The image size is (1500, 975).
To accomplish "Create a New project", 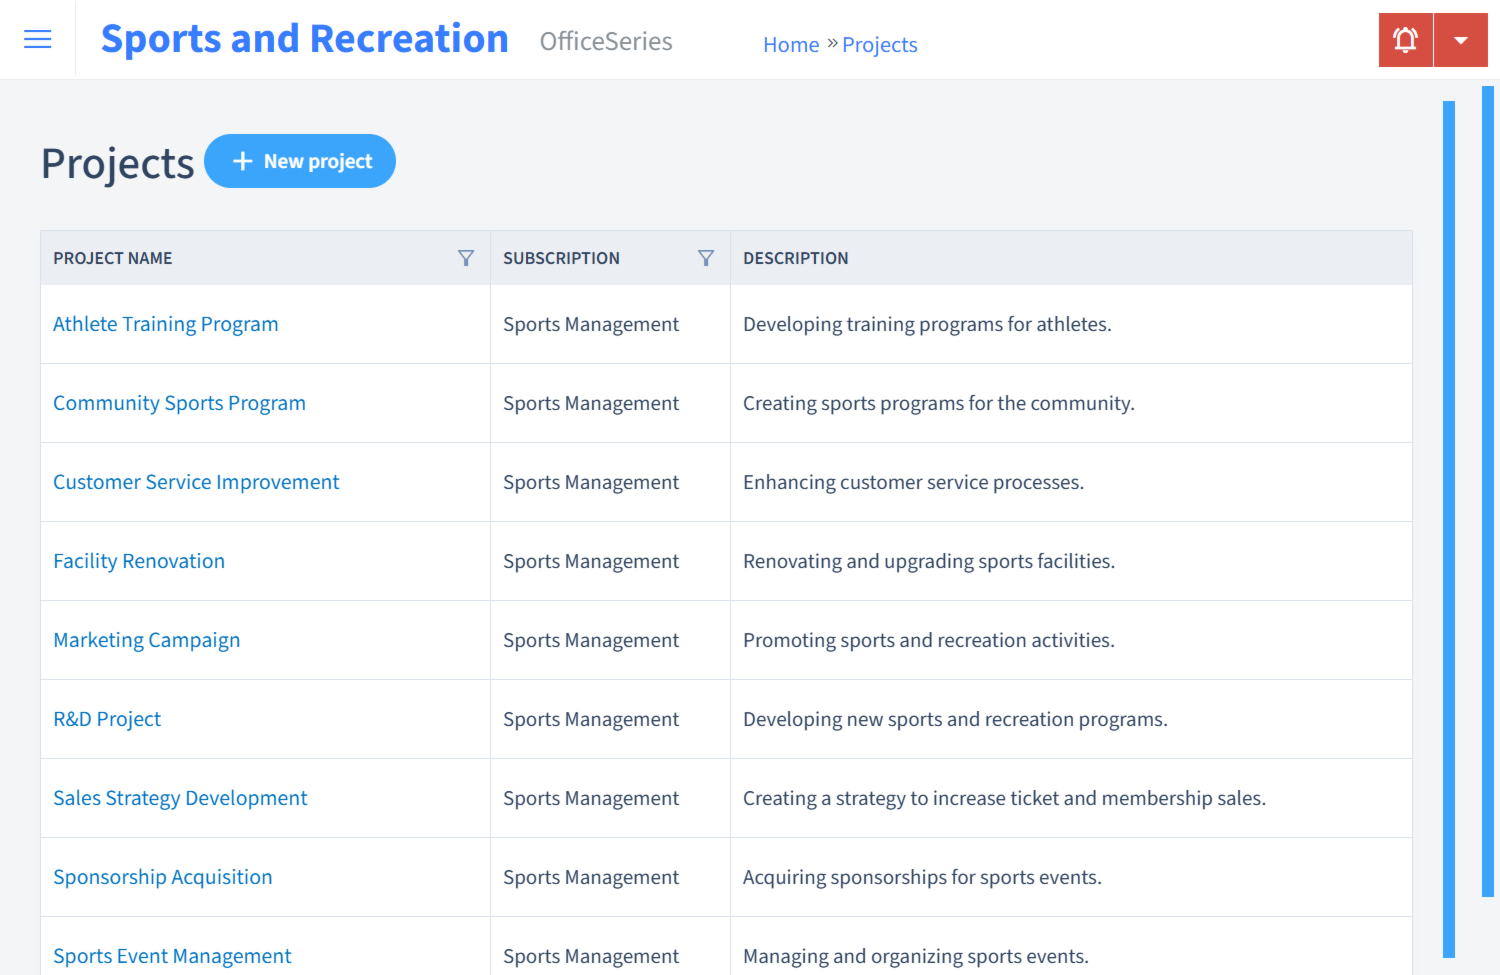I will click(300, 161).
